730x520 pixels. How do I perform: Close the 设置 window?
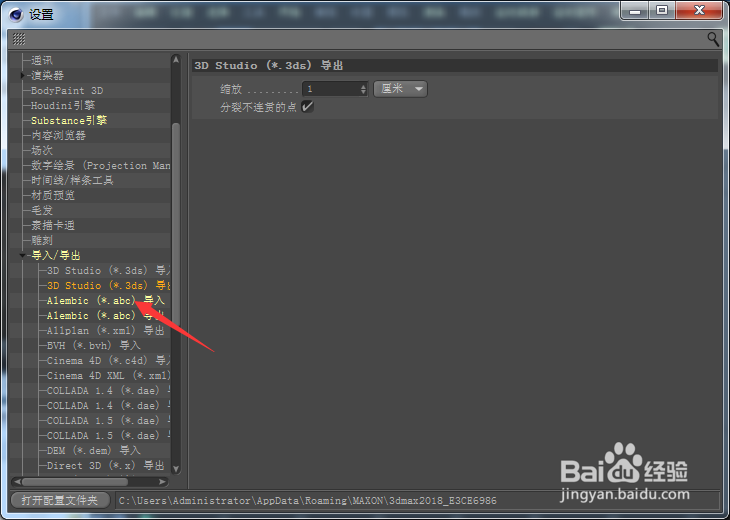(699, 11)
